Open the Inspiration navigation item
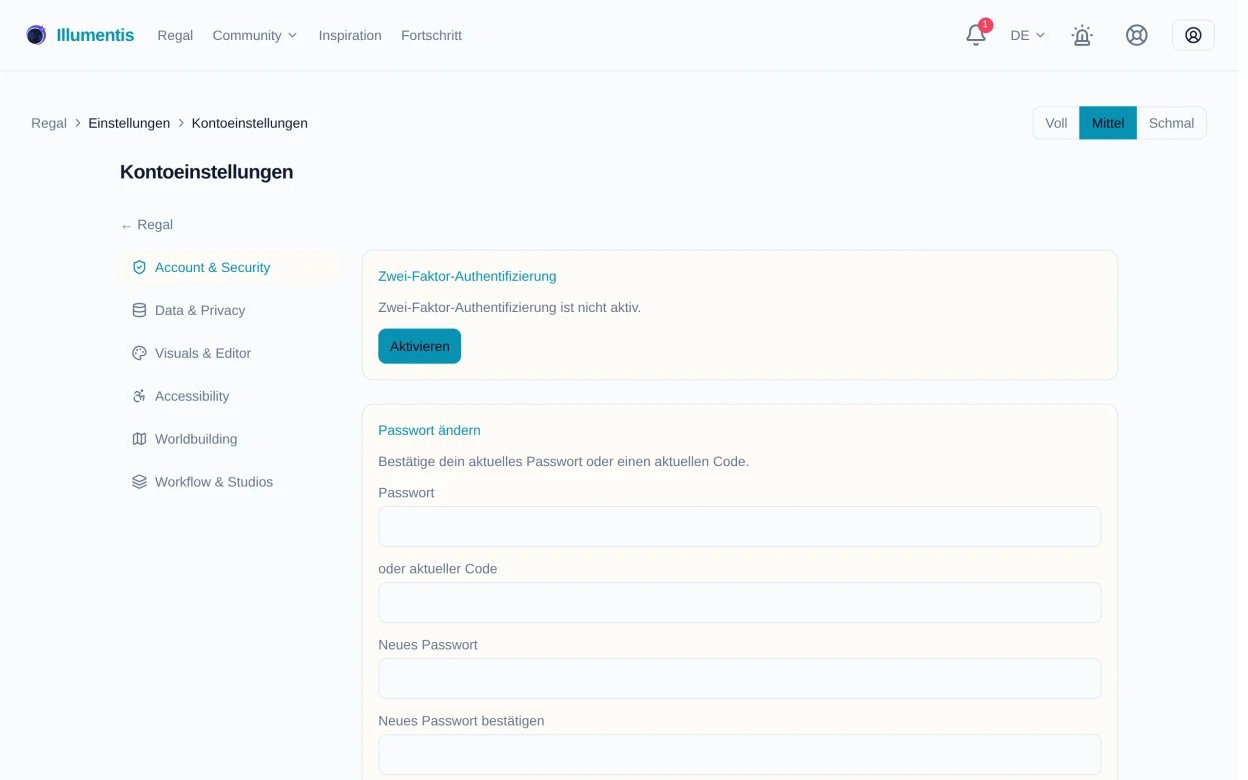The height and width of the screenshot is (780, 1248). 350,35
